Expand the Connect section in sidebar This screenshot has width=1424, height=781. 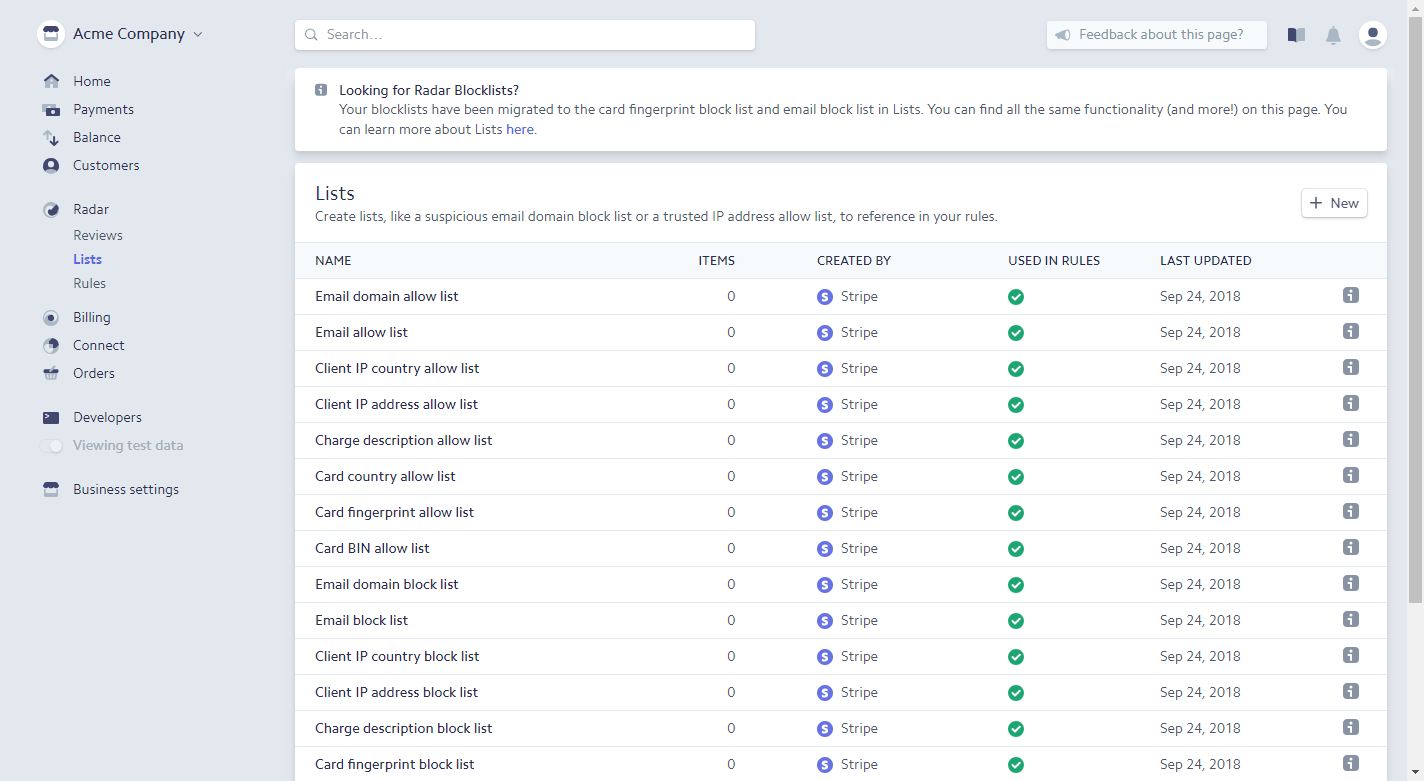tap(98, 345)
